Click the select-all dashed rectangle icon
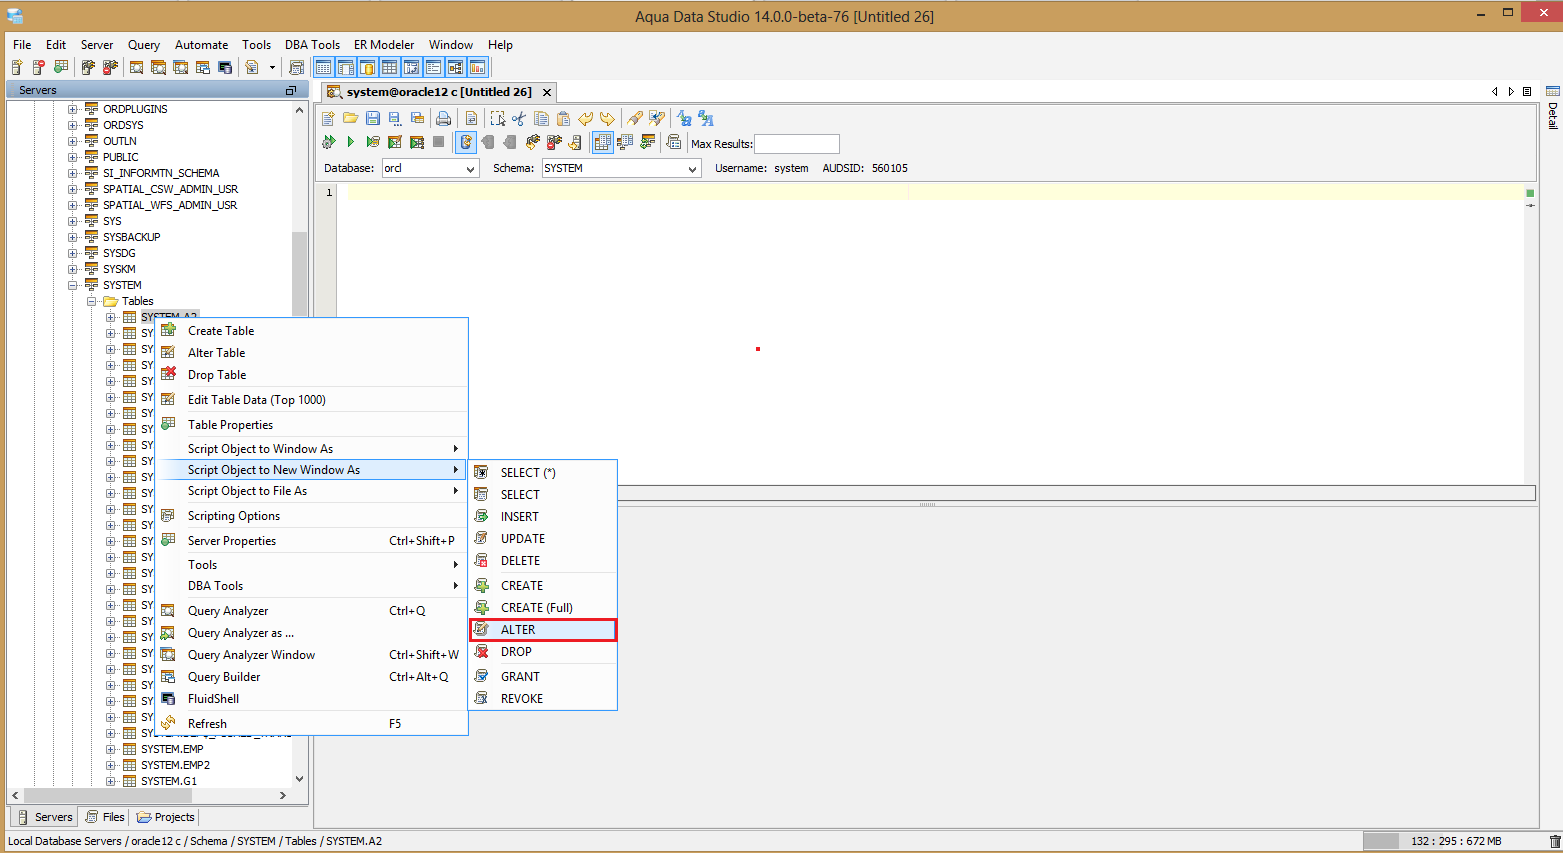The width and height of the screenshot is (1563, 853). [497, 118]
